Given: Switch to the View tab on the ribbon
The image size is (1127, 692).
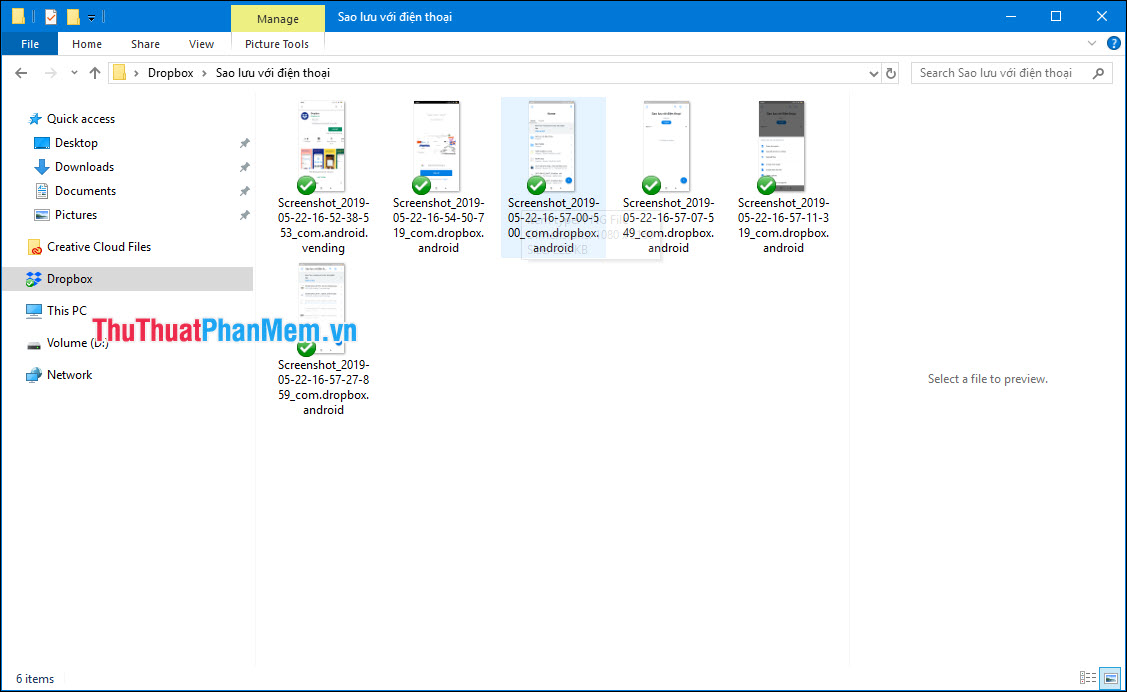Looking at the screenshot, I should 201,43.
